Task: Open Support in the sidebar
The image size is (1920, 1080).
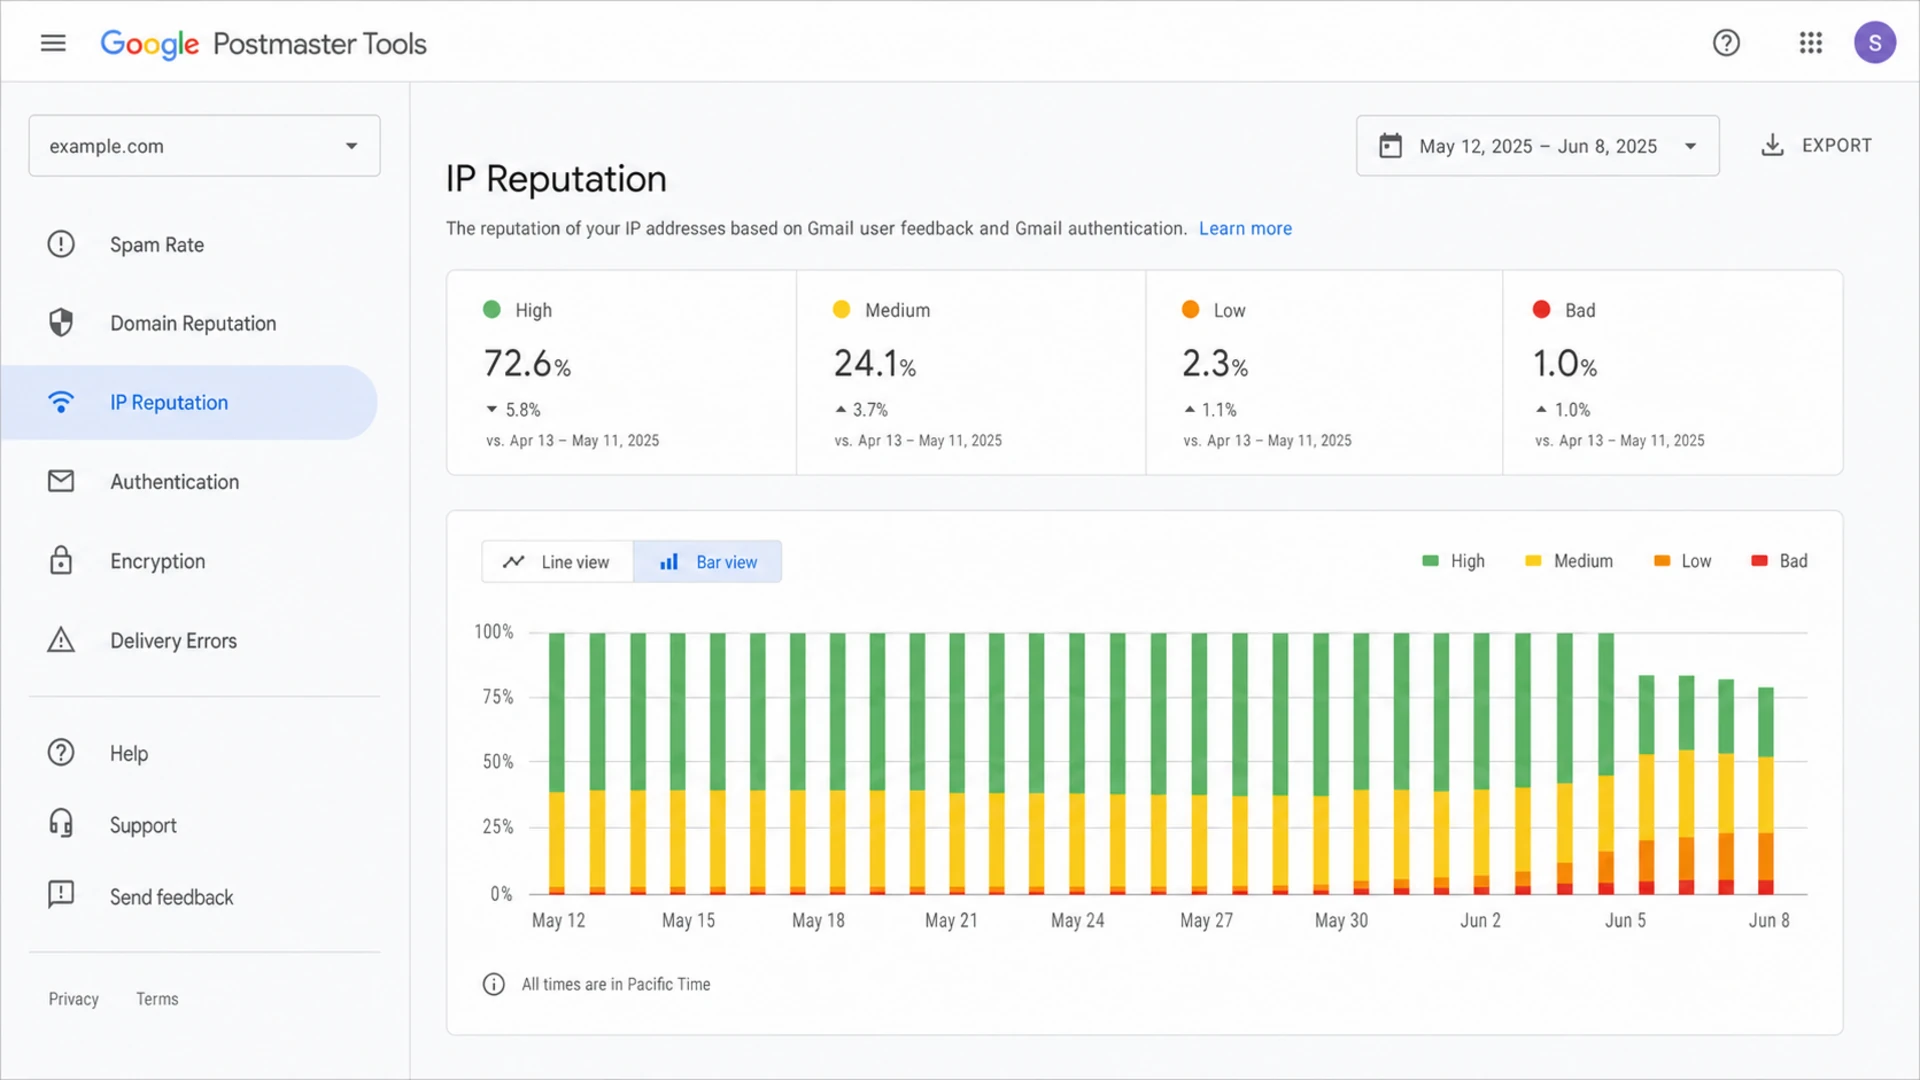Action: 143,825
